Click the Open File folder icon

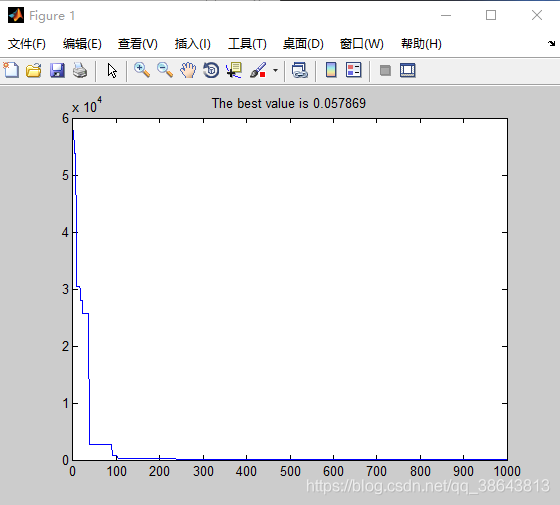point(34,70)
